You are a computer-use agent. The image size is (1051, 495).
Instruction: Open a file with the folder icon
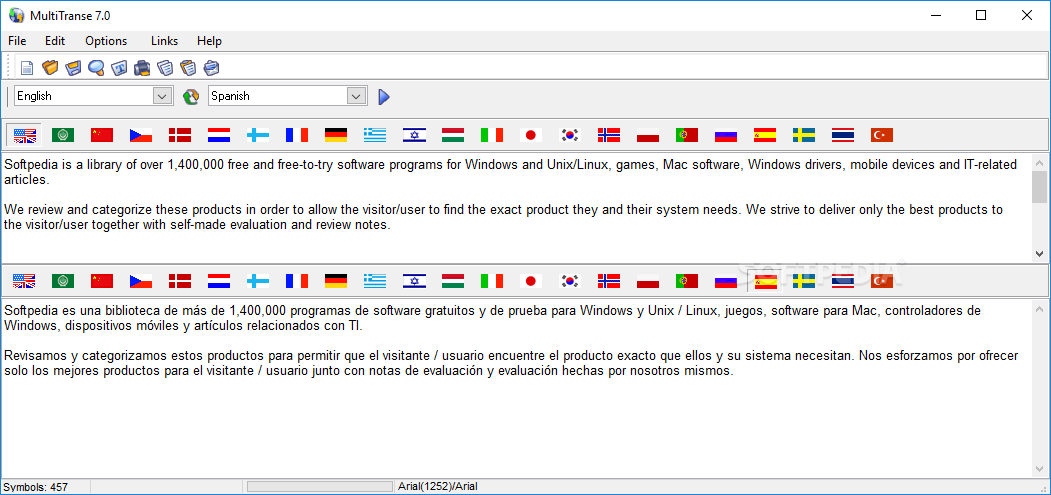(50, 68)
